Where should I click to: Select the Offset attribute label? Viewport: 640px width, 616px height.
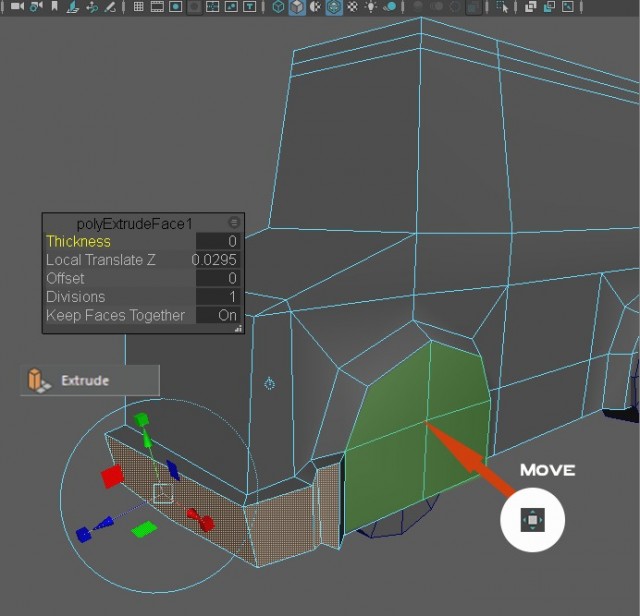pos(65,278)
